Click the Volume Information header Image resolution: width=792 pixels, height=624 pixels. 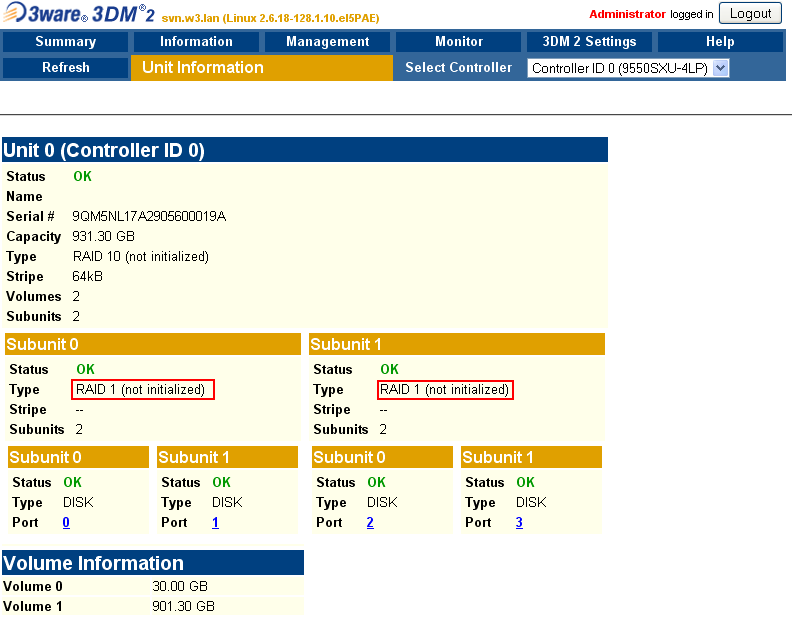tap(94, 563)
